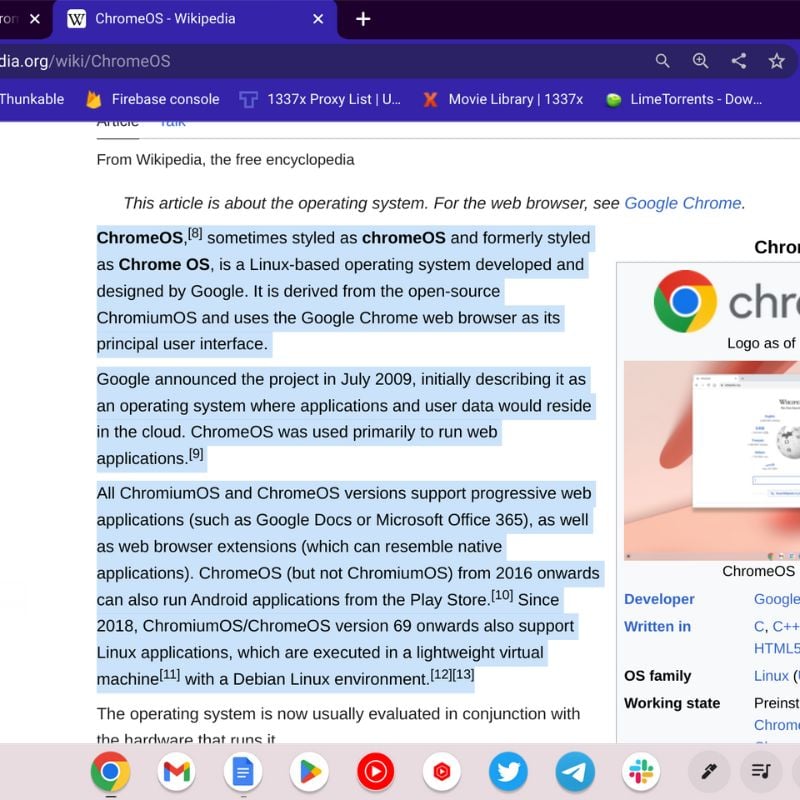Open YouTube from the dock
Screen dimensions: 800x800
(x=375, y=772)
